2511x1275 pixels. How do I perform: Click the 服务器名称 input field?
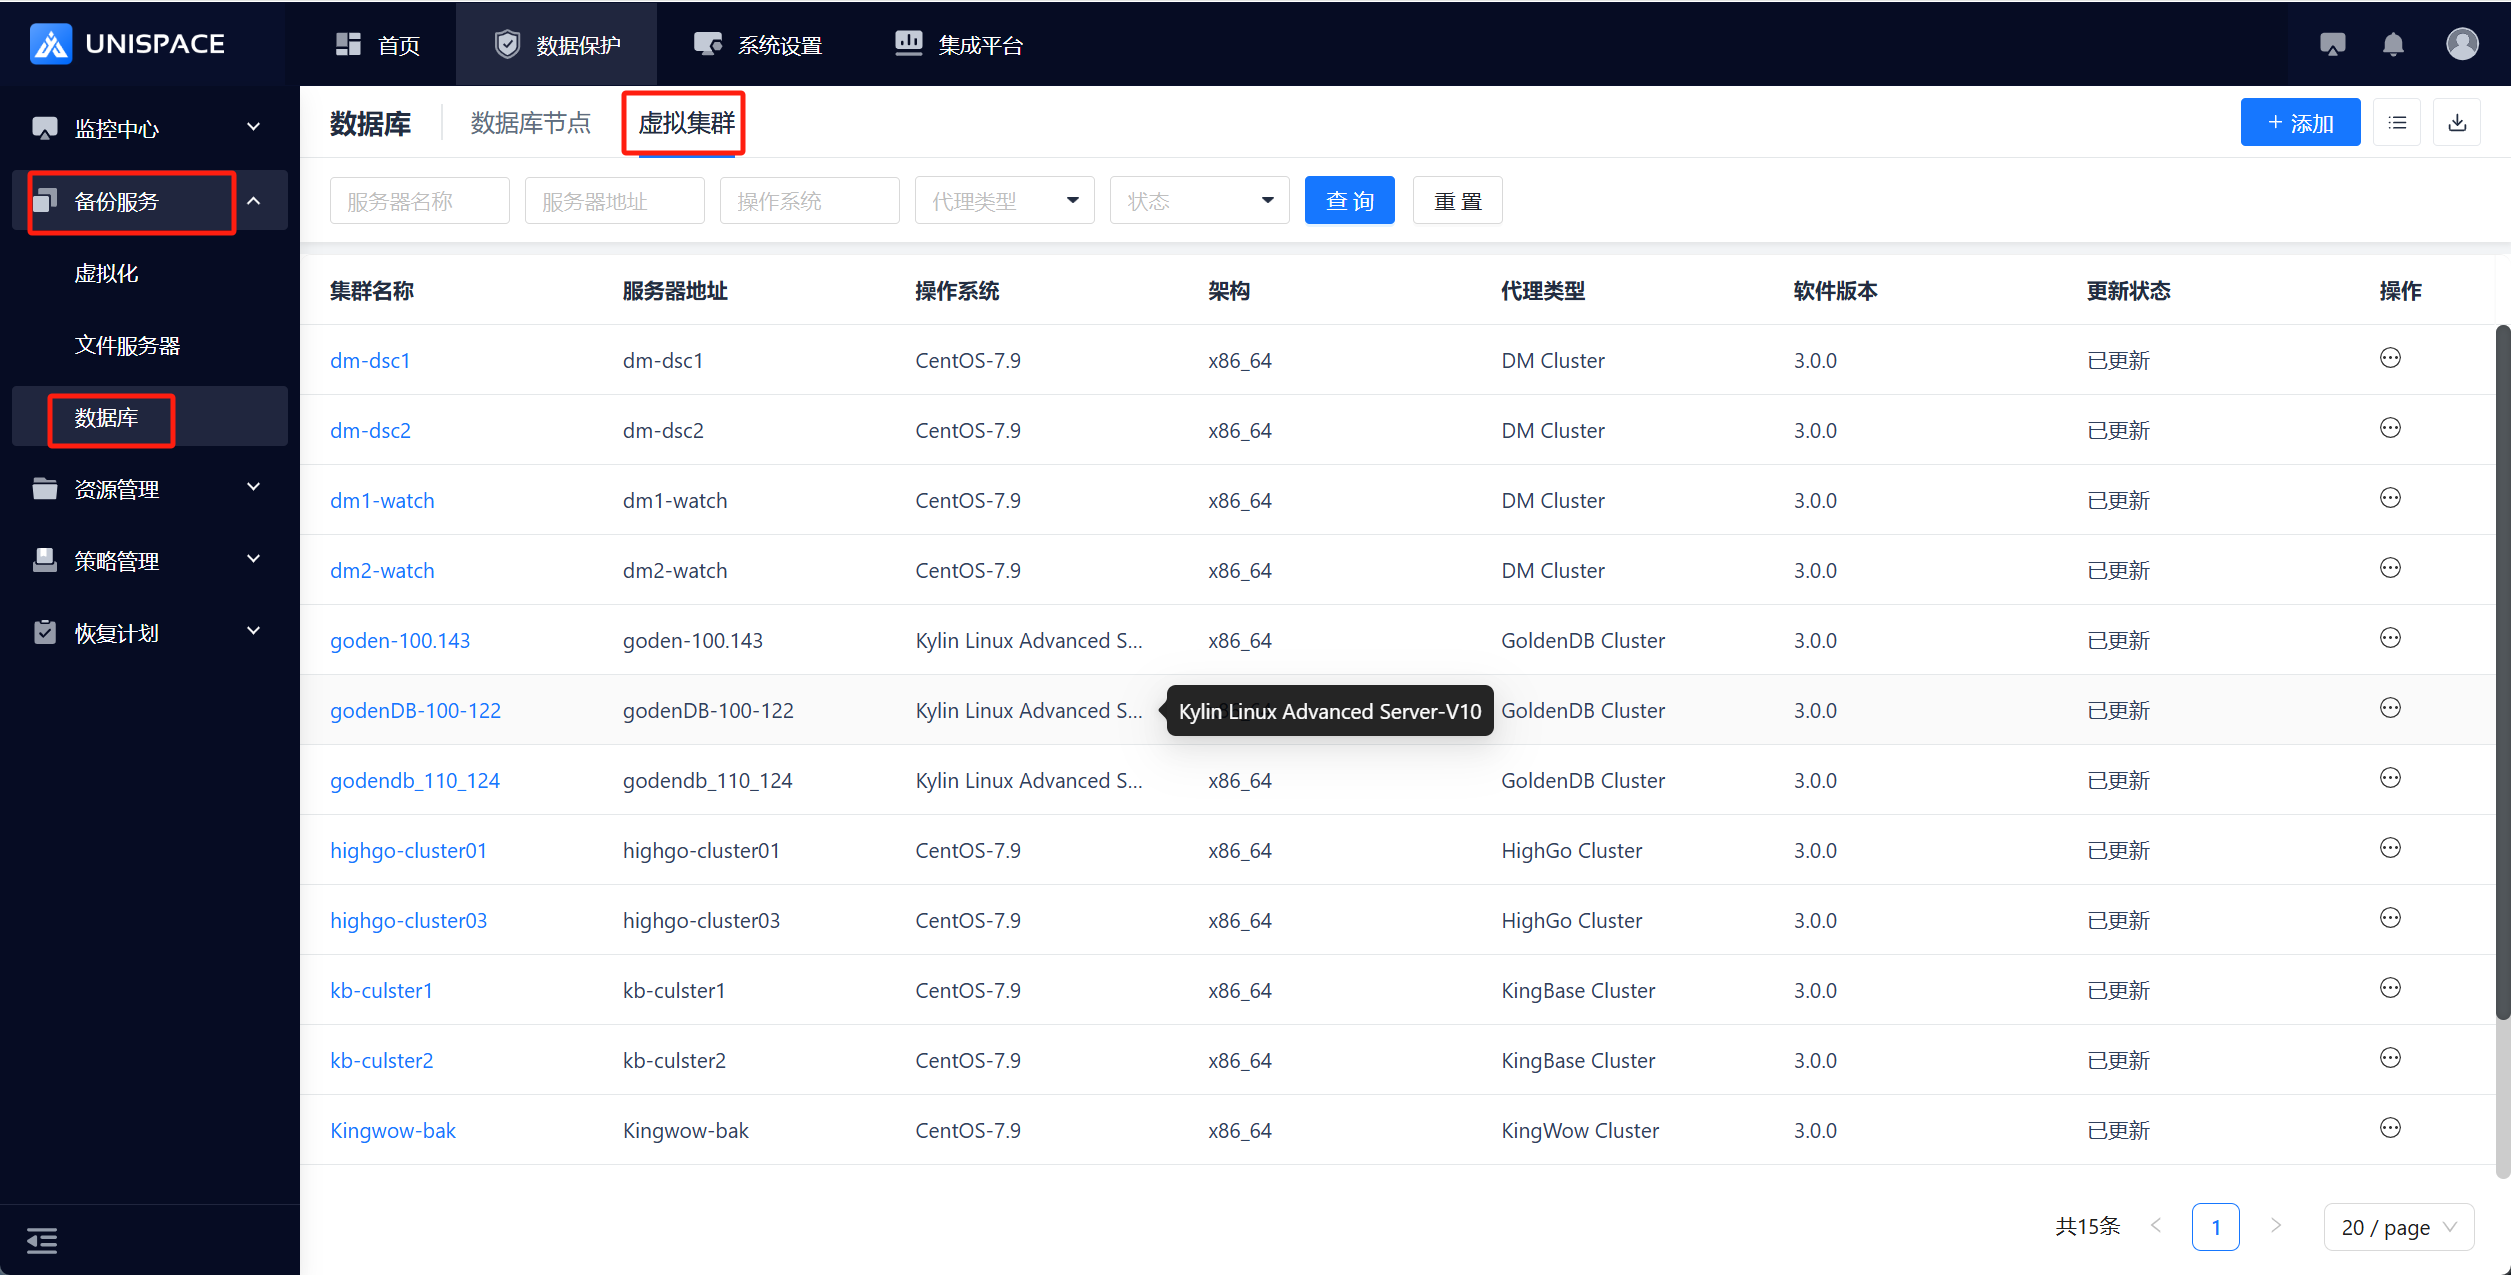point(419,201)
